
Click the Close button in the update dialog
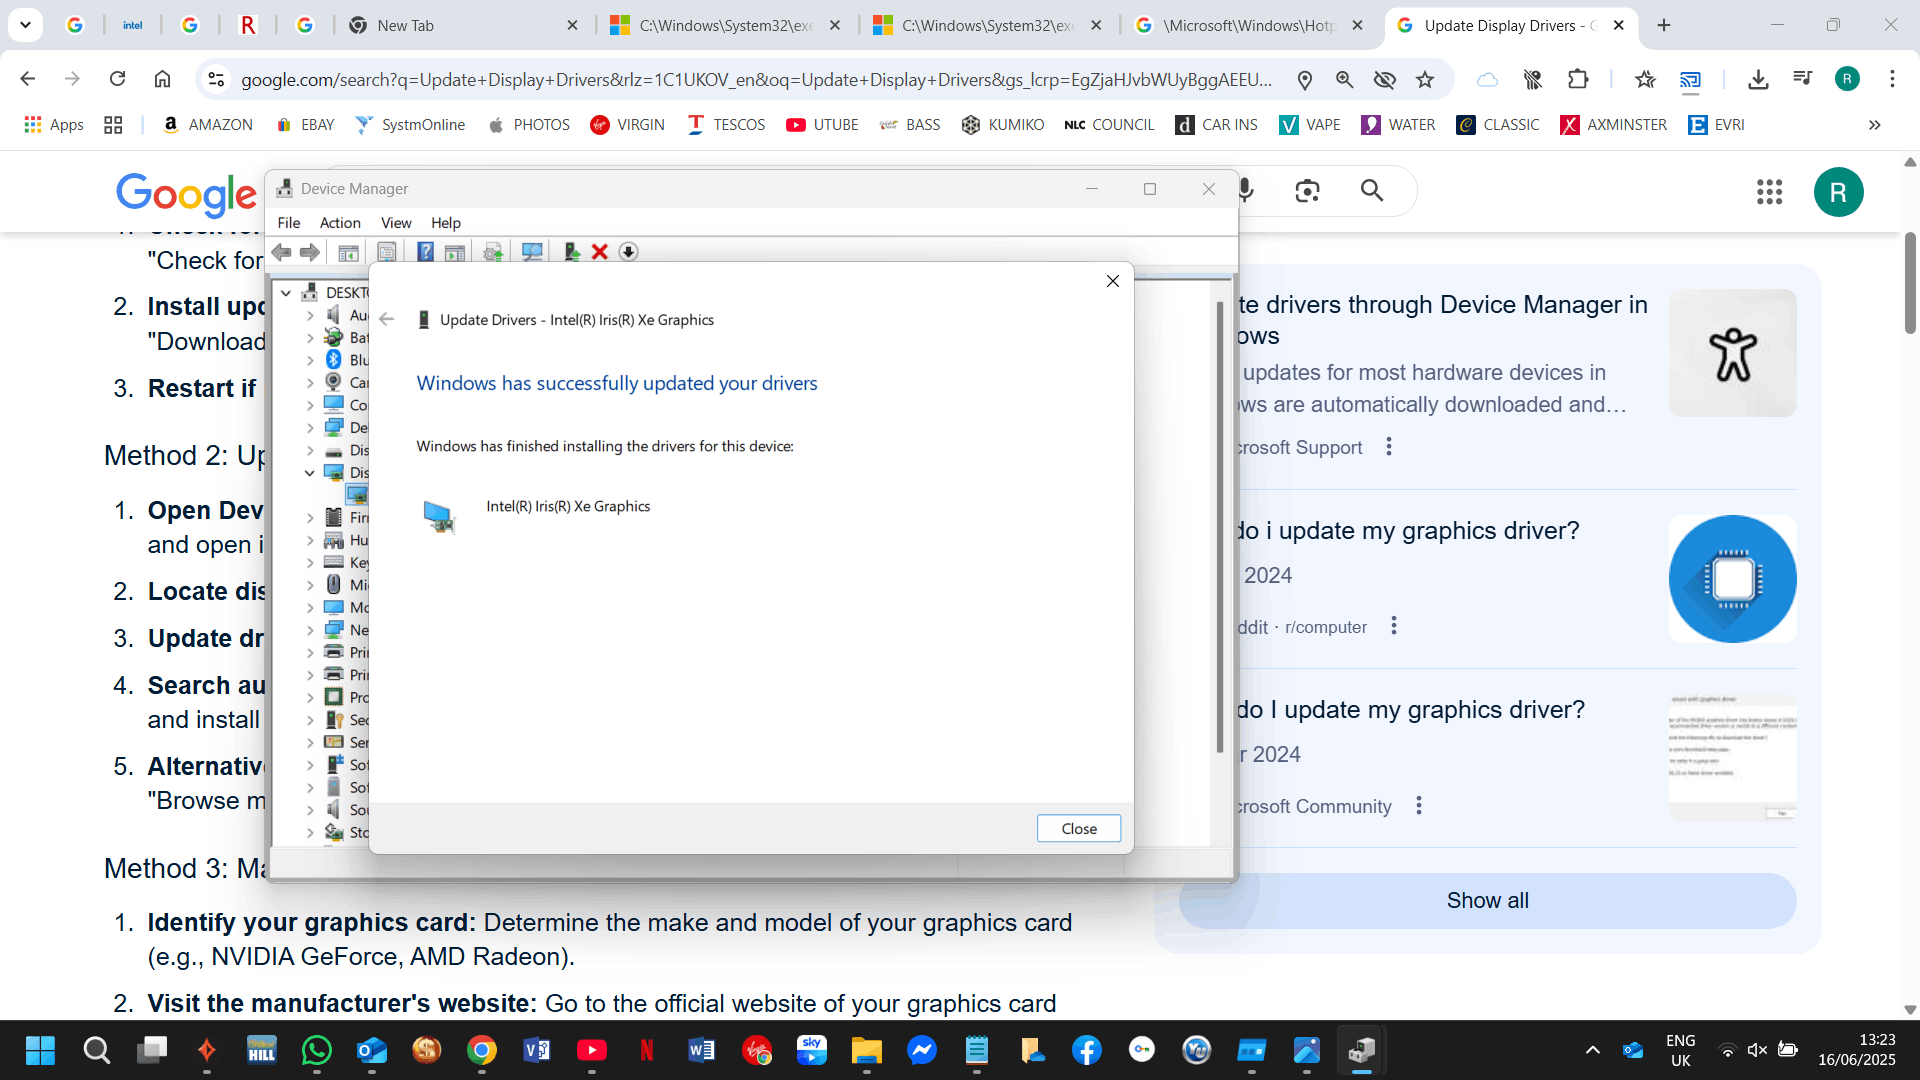1078,828
